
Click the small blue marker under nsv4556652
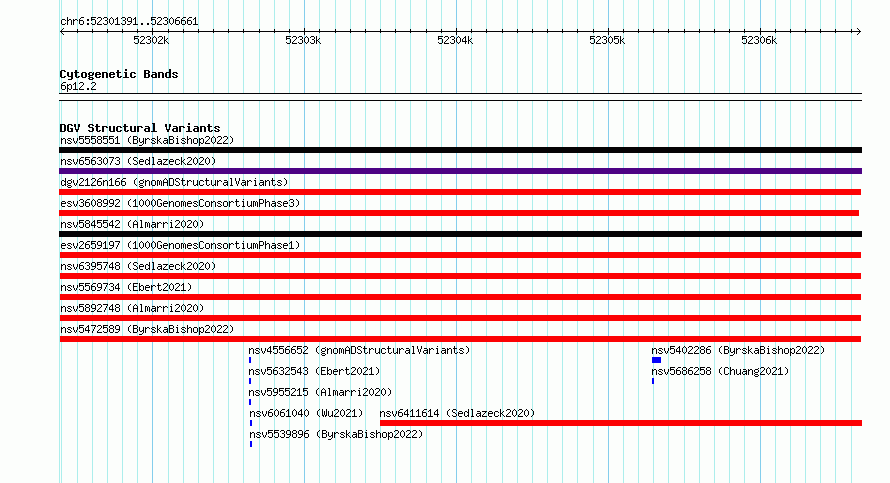tap(250, 360)
